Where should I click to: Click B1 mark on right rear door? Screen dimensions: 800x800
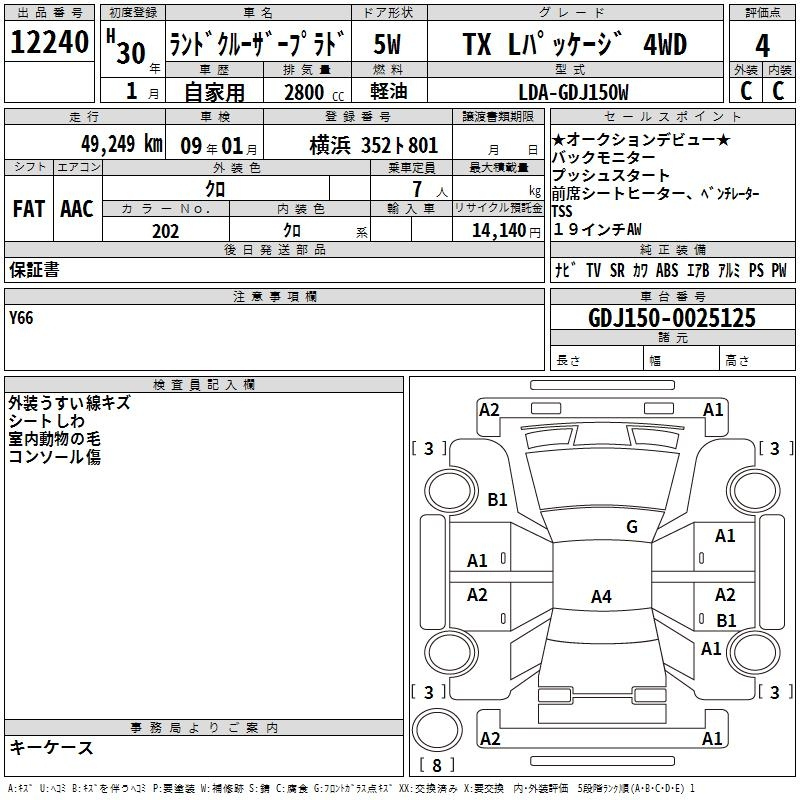(726, 620)
